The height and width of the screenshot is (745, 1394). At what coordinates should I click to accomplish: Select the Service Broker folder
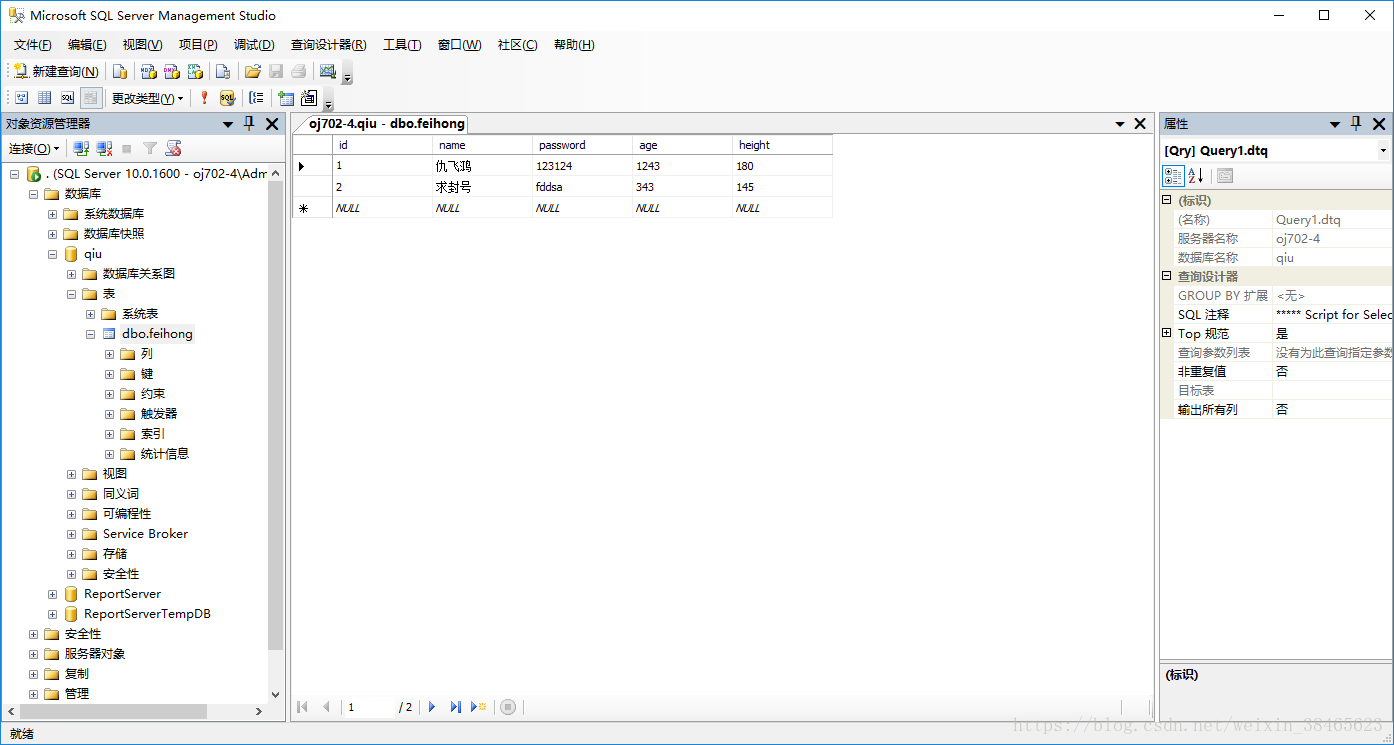click(x=145, y=534)
